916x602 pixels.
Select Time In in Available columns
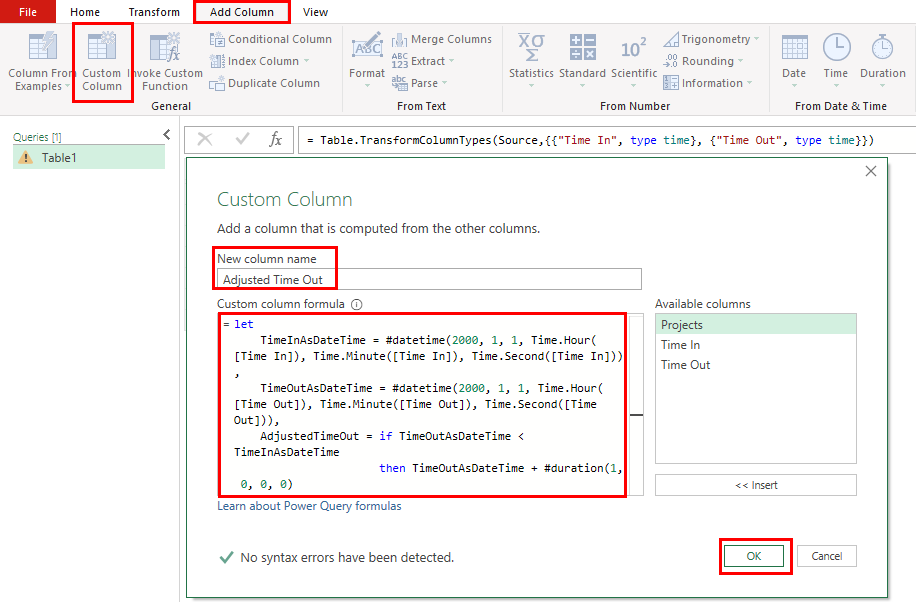click(756, 345)
